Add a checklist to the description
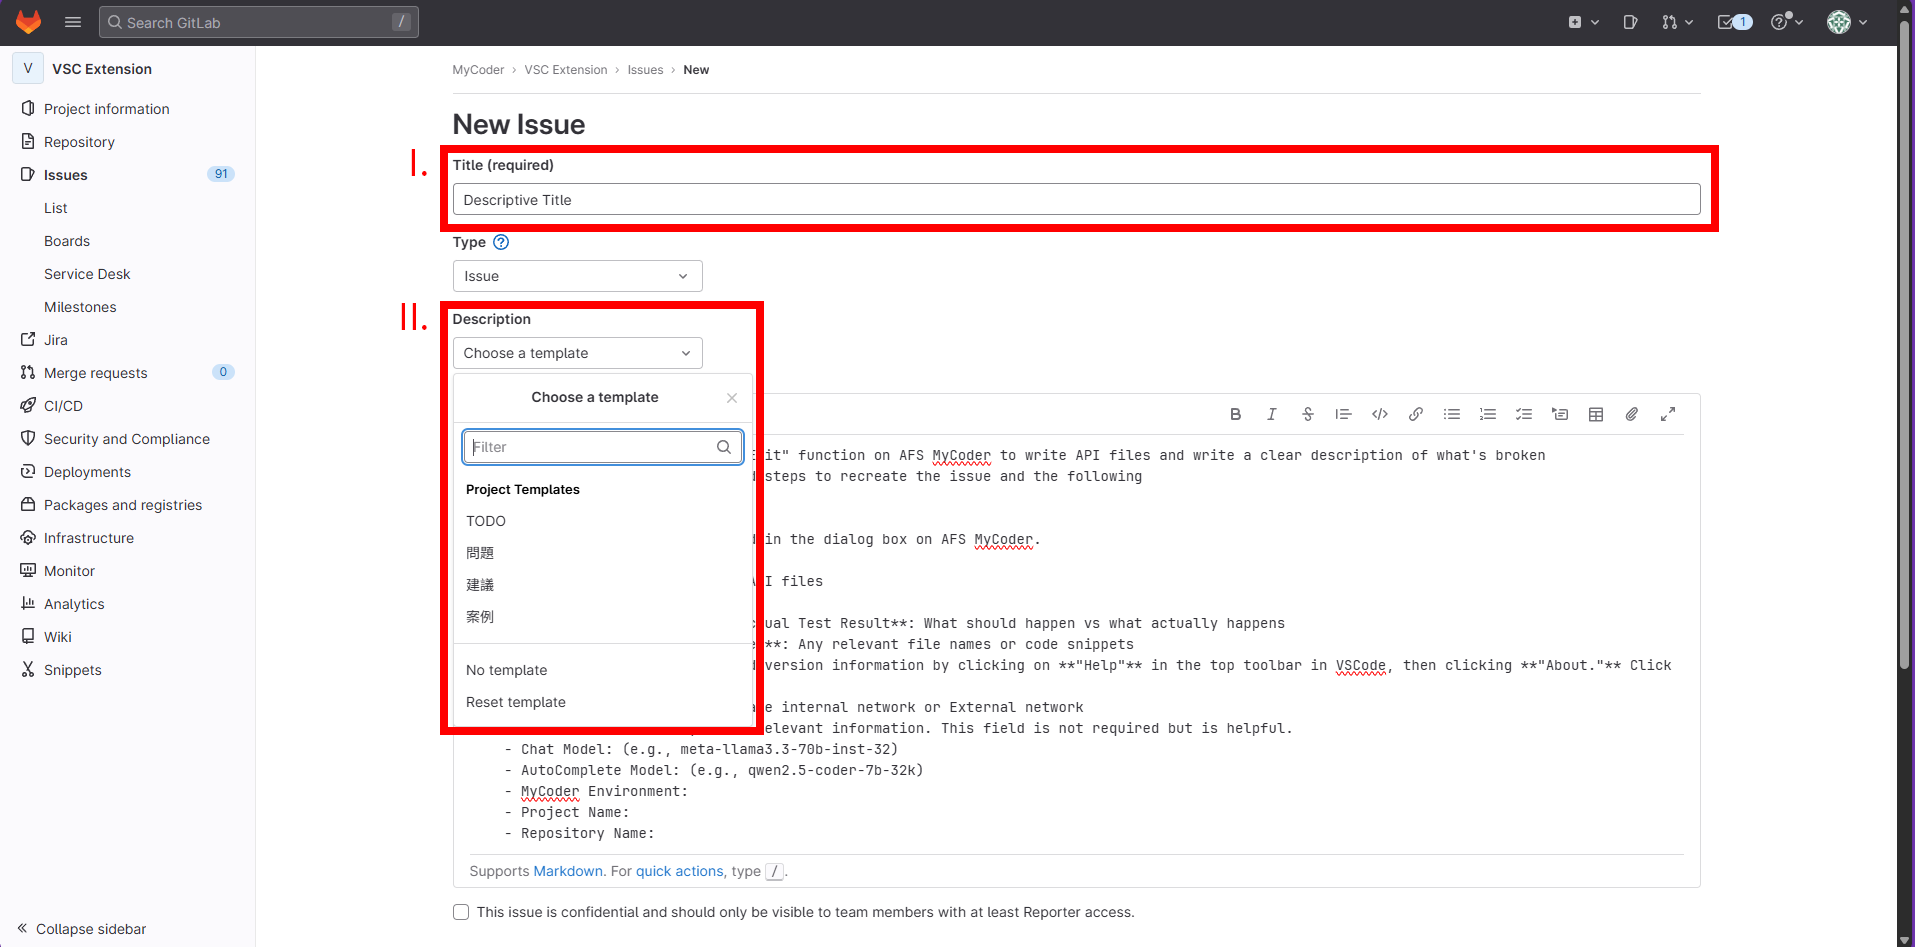1915x947 pixels. click(1524, 414)
